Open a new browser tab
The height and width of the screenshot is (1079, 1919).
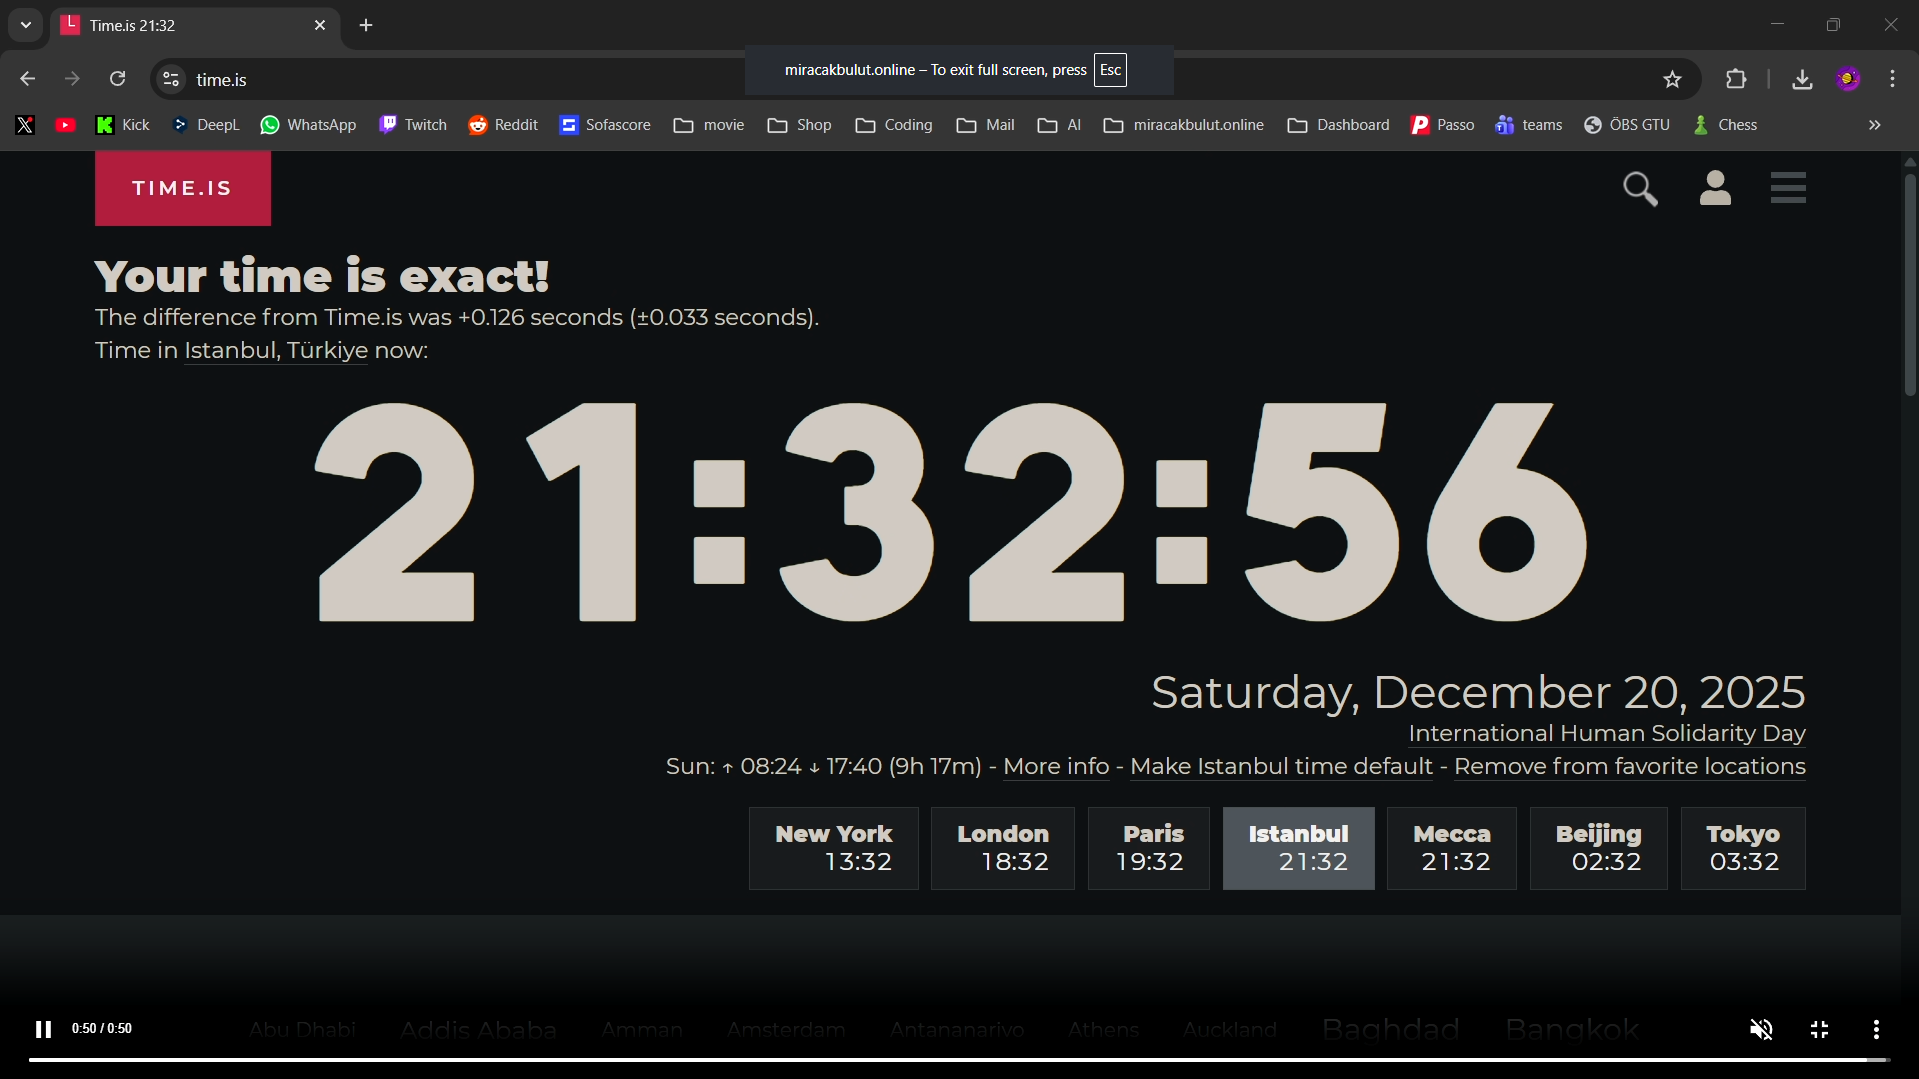(366, 26)
